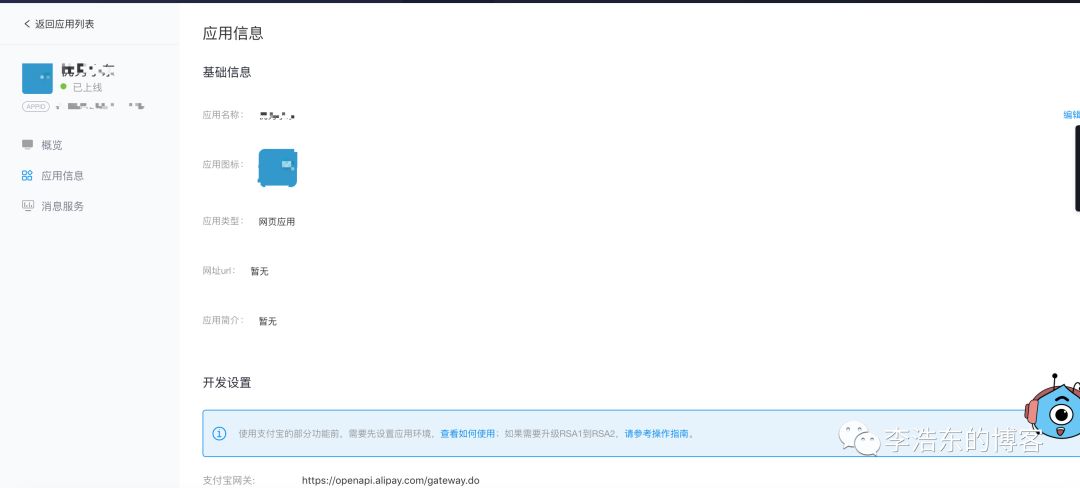
Task: Open 请参考操作指南 link
Action: point(656,434)
